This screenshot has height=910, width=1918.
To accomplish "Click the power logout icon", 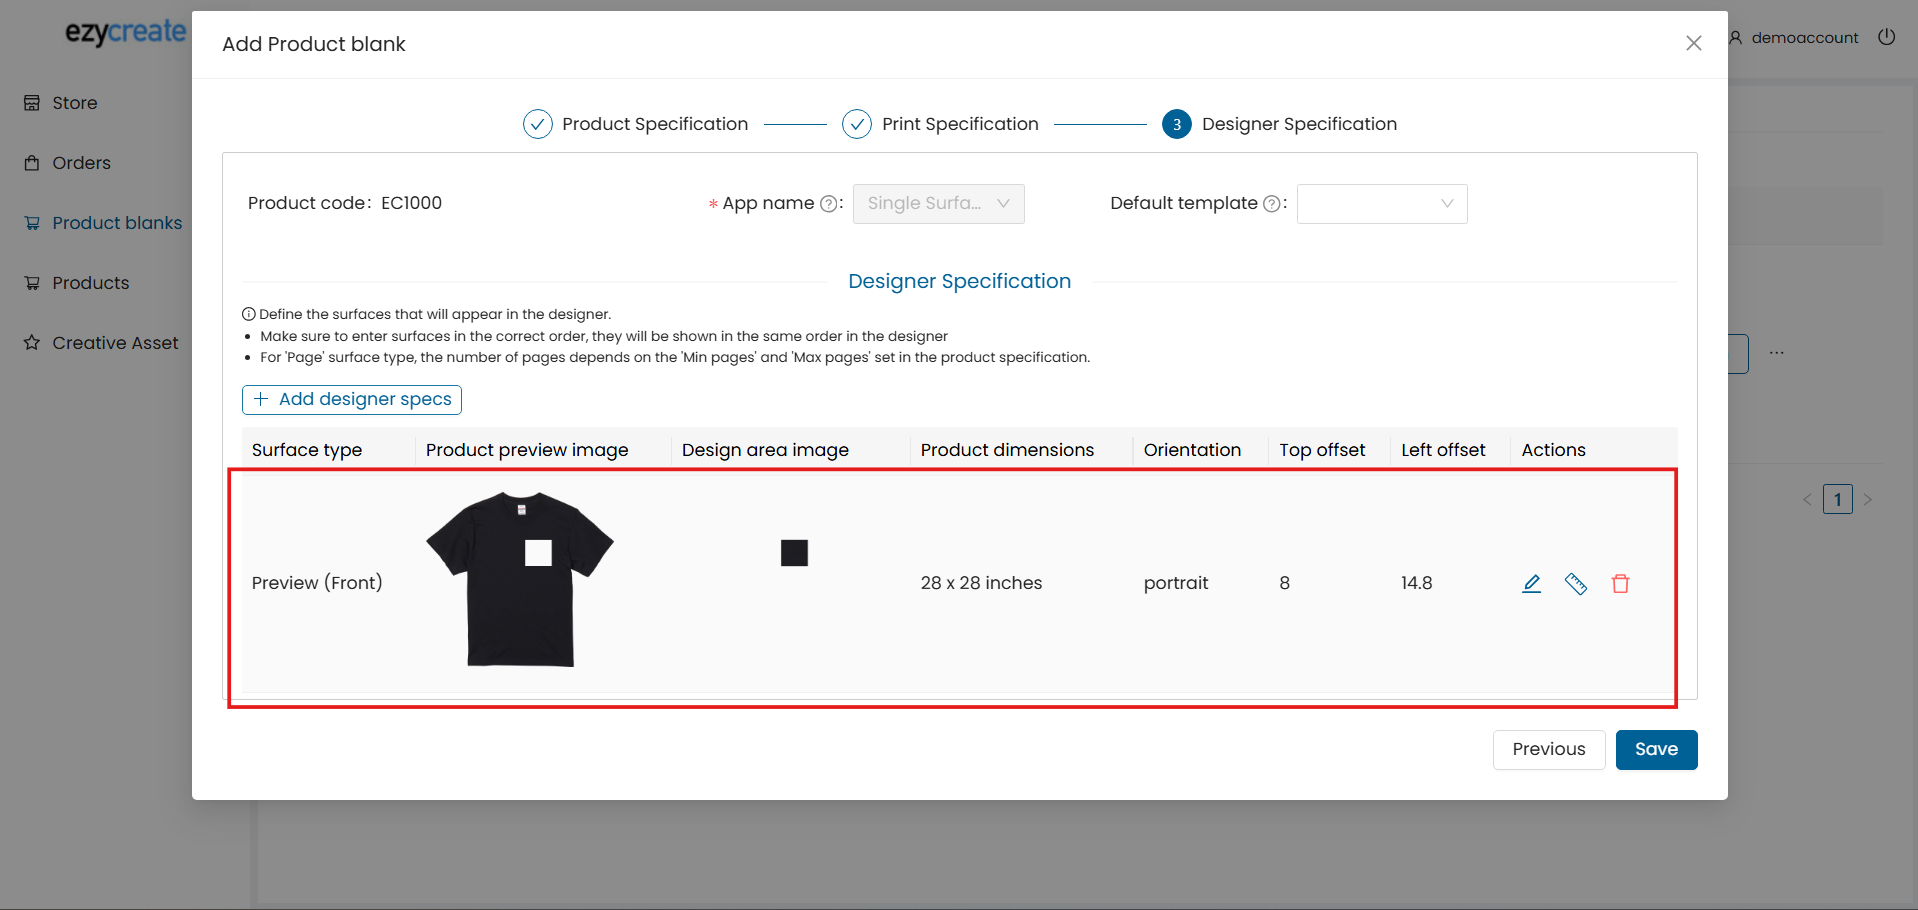I will (1887, 37).
